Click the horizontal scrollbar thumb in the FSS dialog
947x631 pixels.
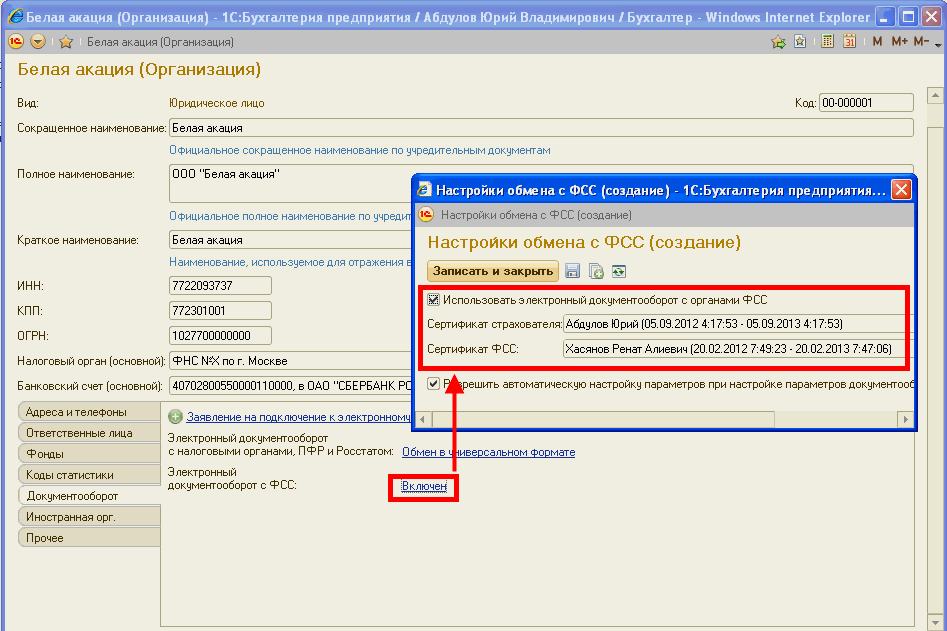click(x=603, y=419)
